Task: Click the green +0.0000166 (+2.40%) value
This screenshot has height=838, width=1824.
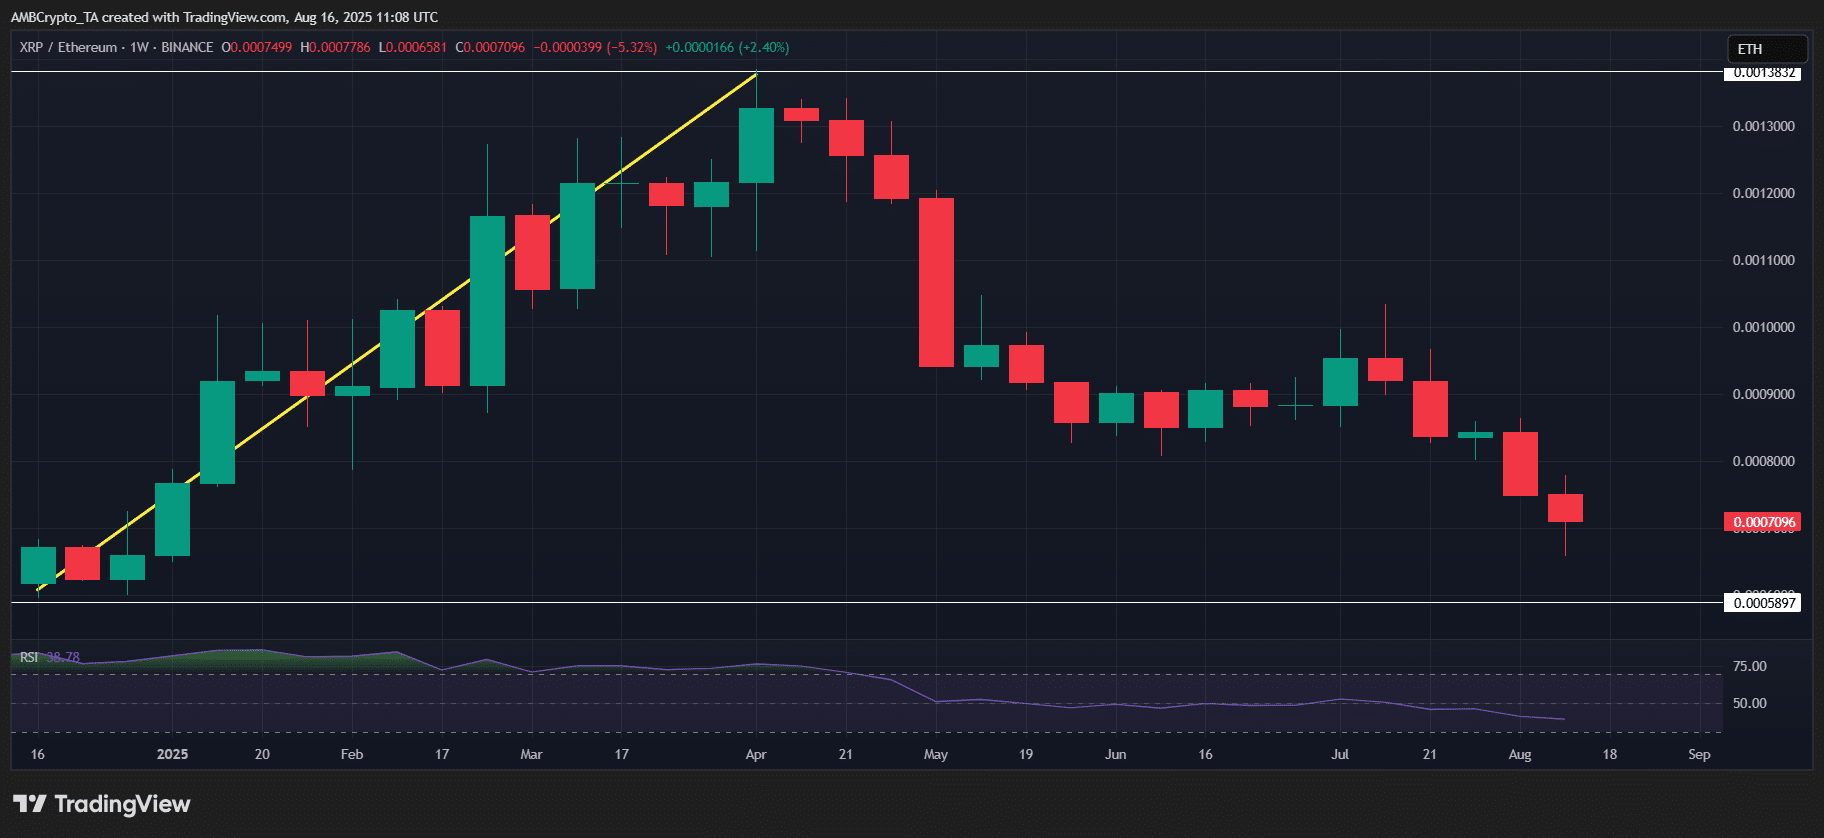Action: pyautogui.click(x=727, y=47)
